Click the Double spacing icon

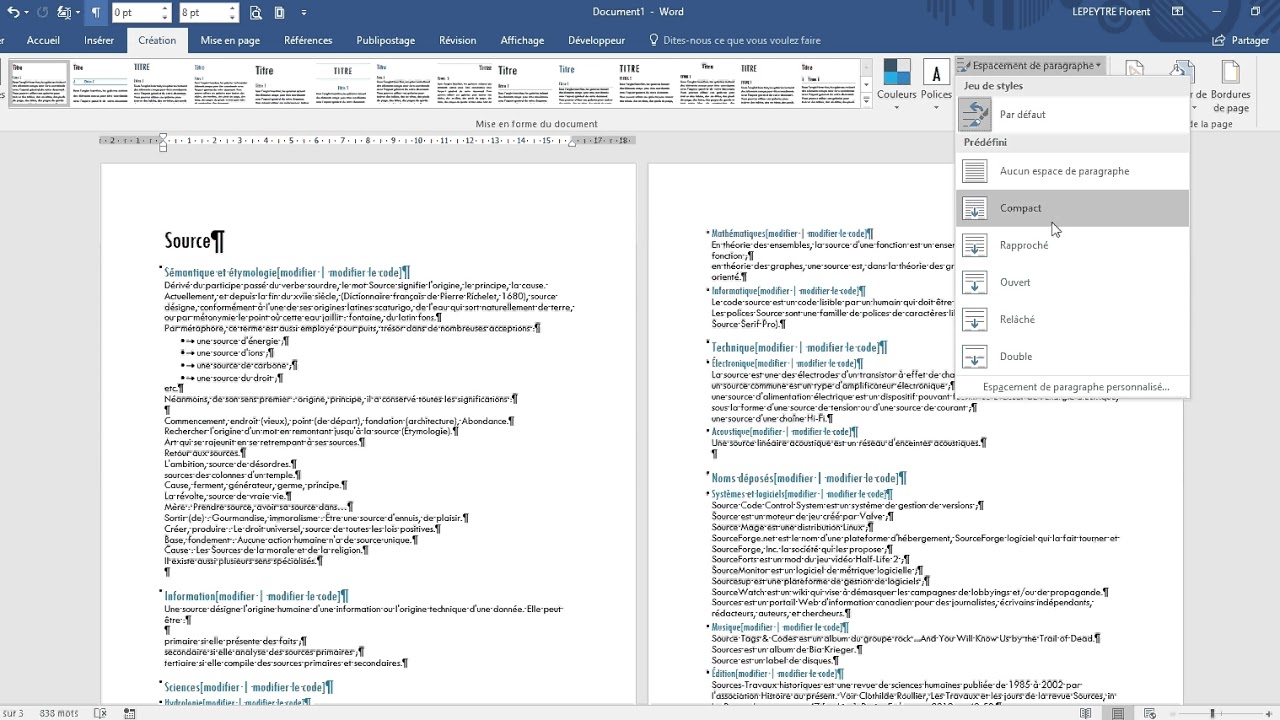point(974,356)
